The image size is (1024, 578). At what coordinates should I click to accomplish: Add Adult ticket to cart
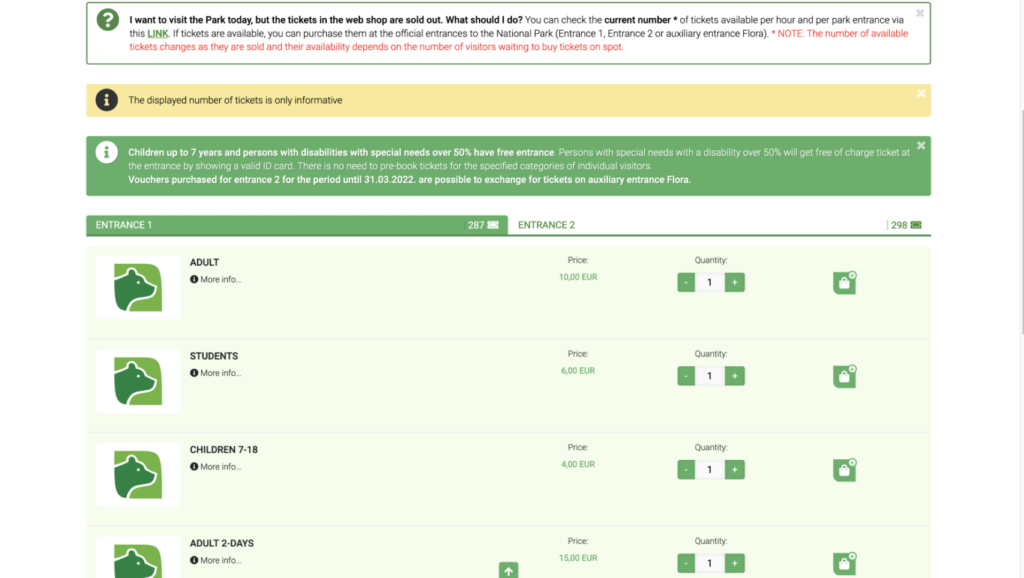844,283
